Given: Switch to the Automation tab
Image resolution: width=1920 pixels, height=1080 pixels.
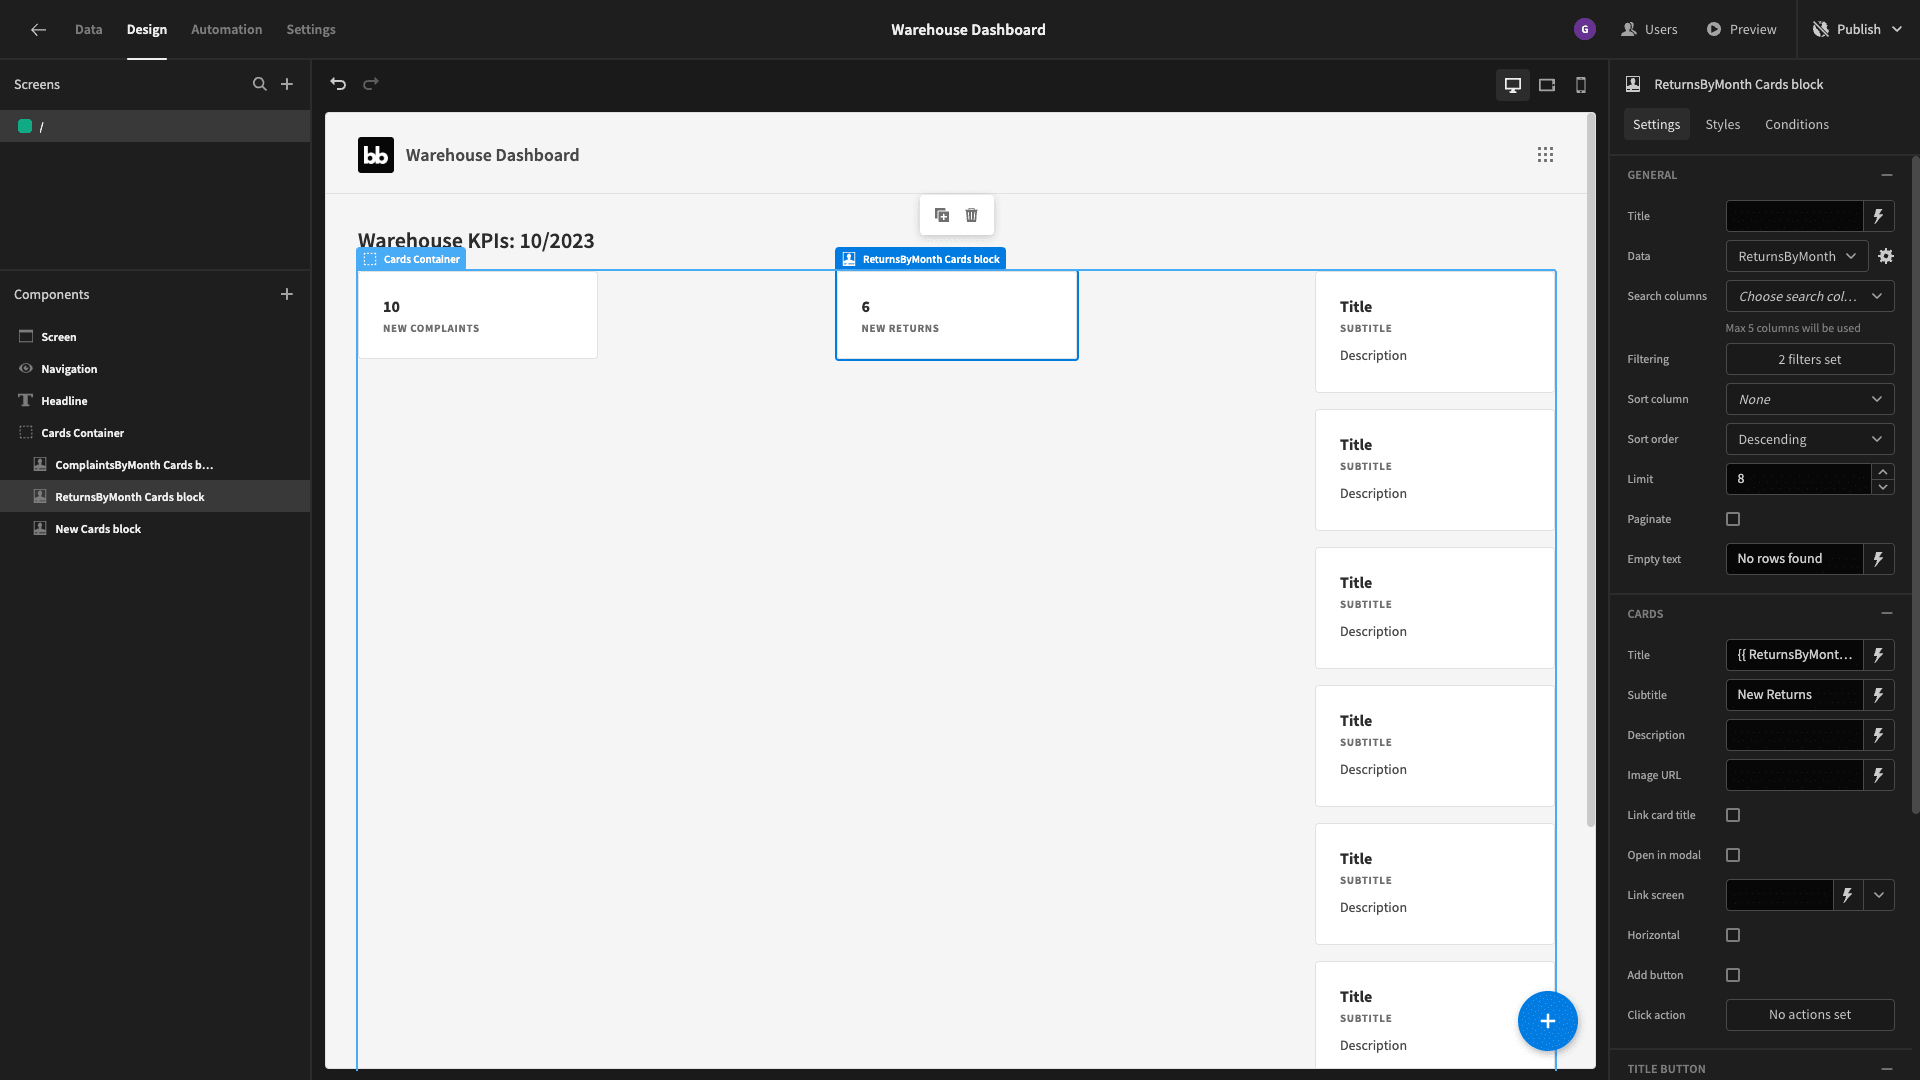Looking at the screenshot, I should click(227, 30).
